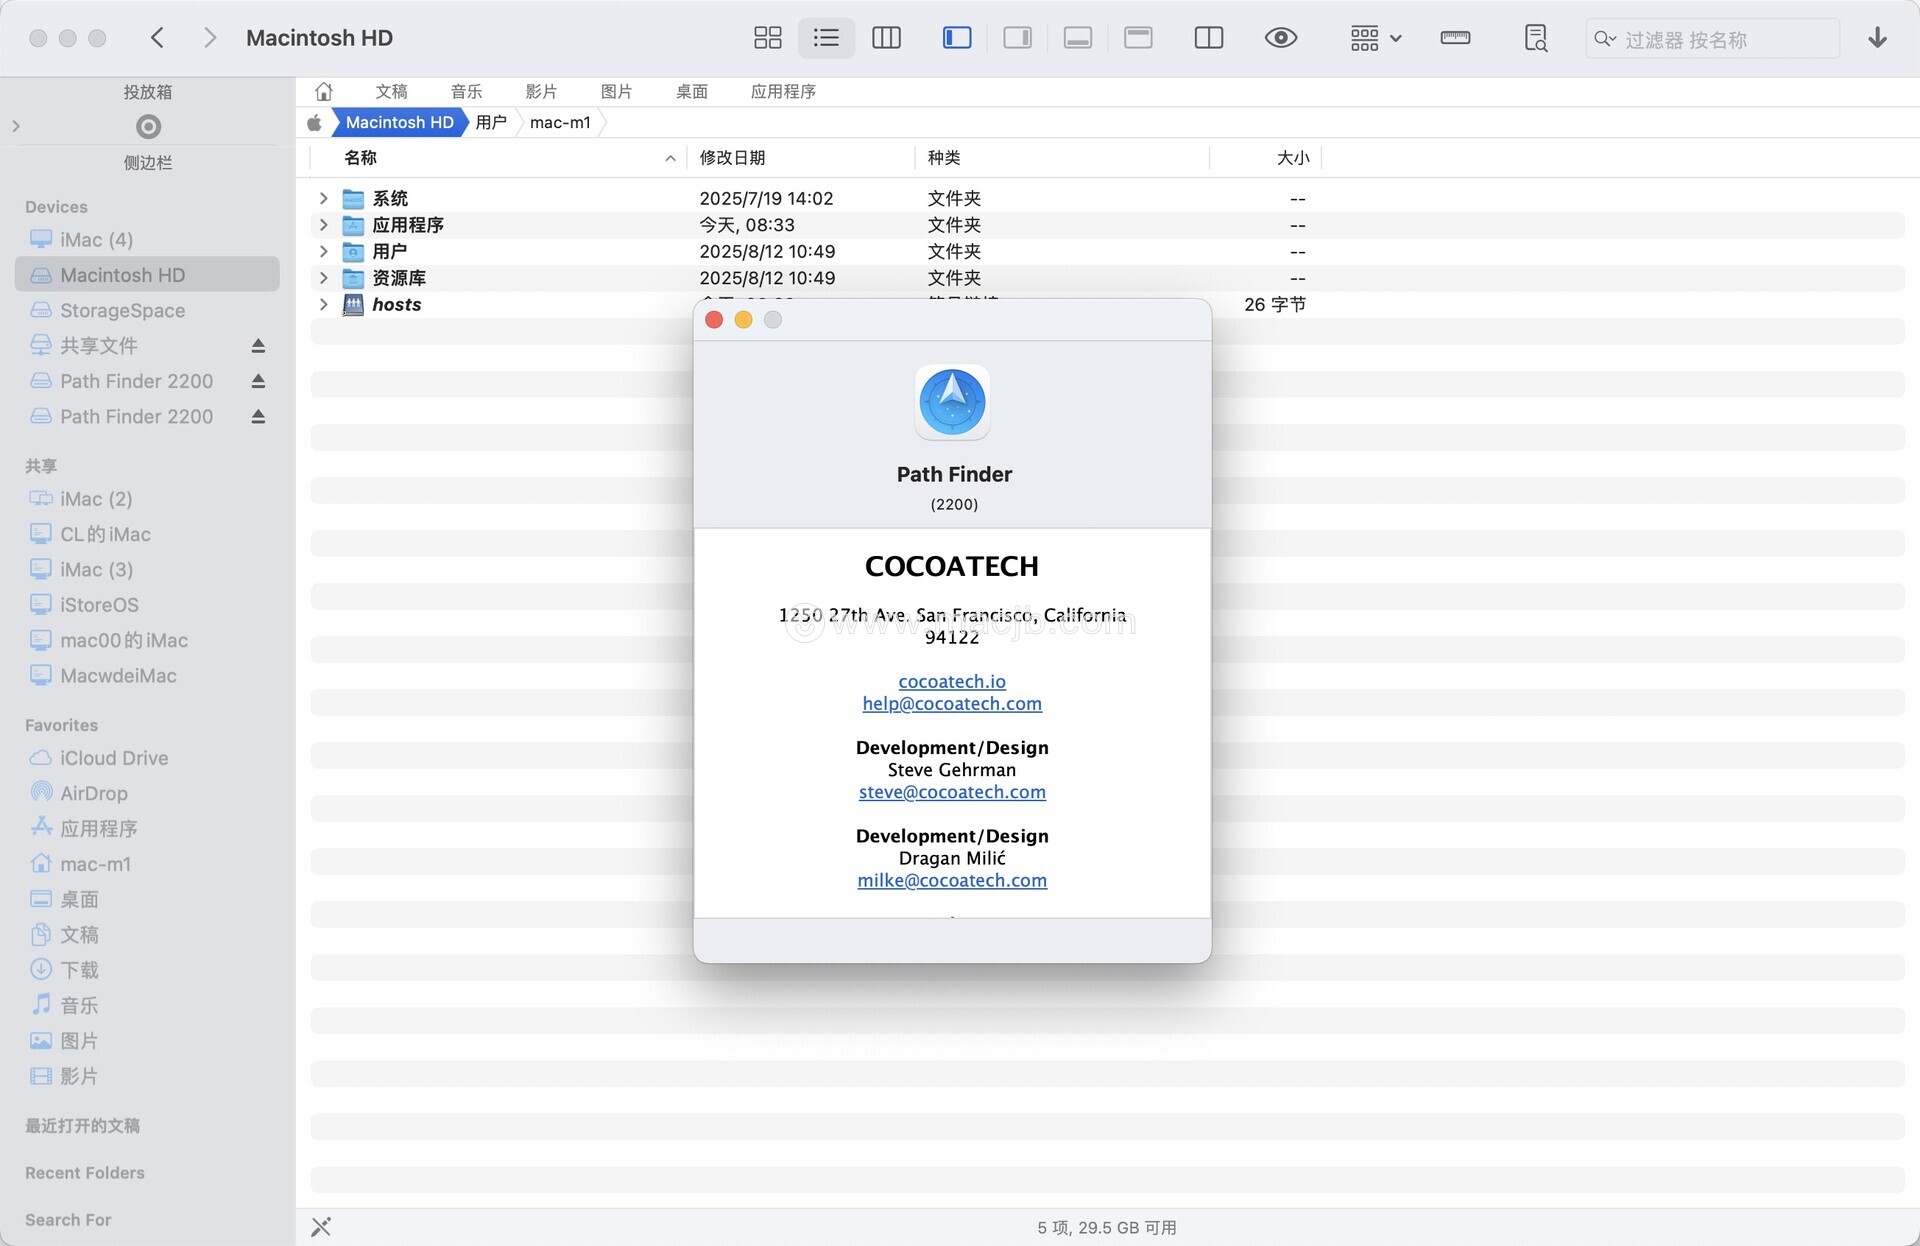Open the milke@cocoatech.com email link

(x=952, y=880)
